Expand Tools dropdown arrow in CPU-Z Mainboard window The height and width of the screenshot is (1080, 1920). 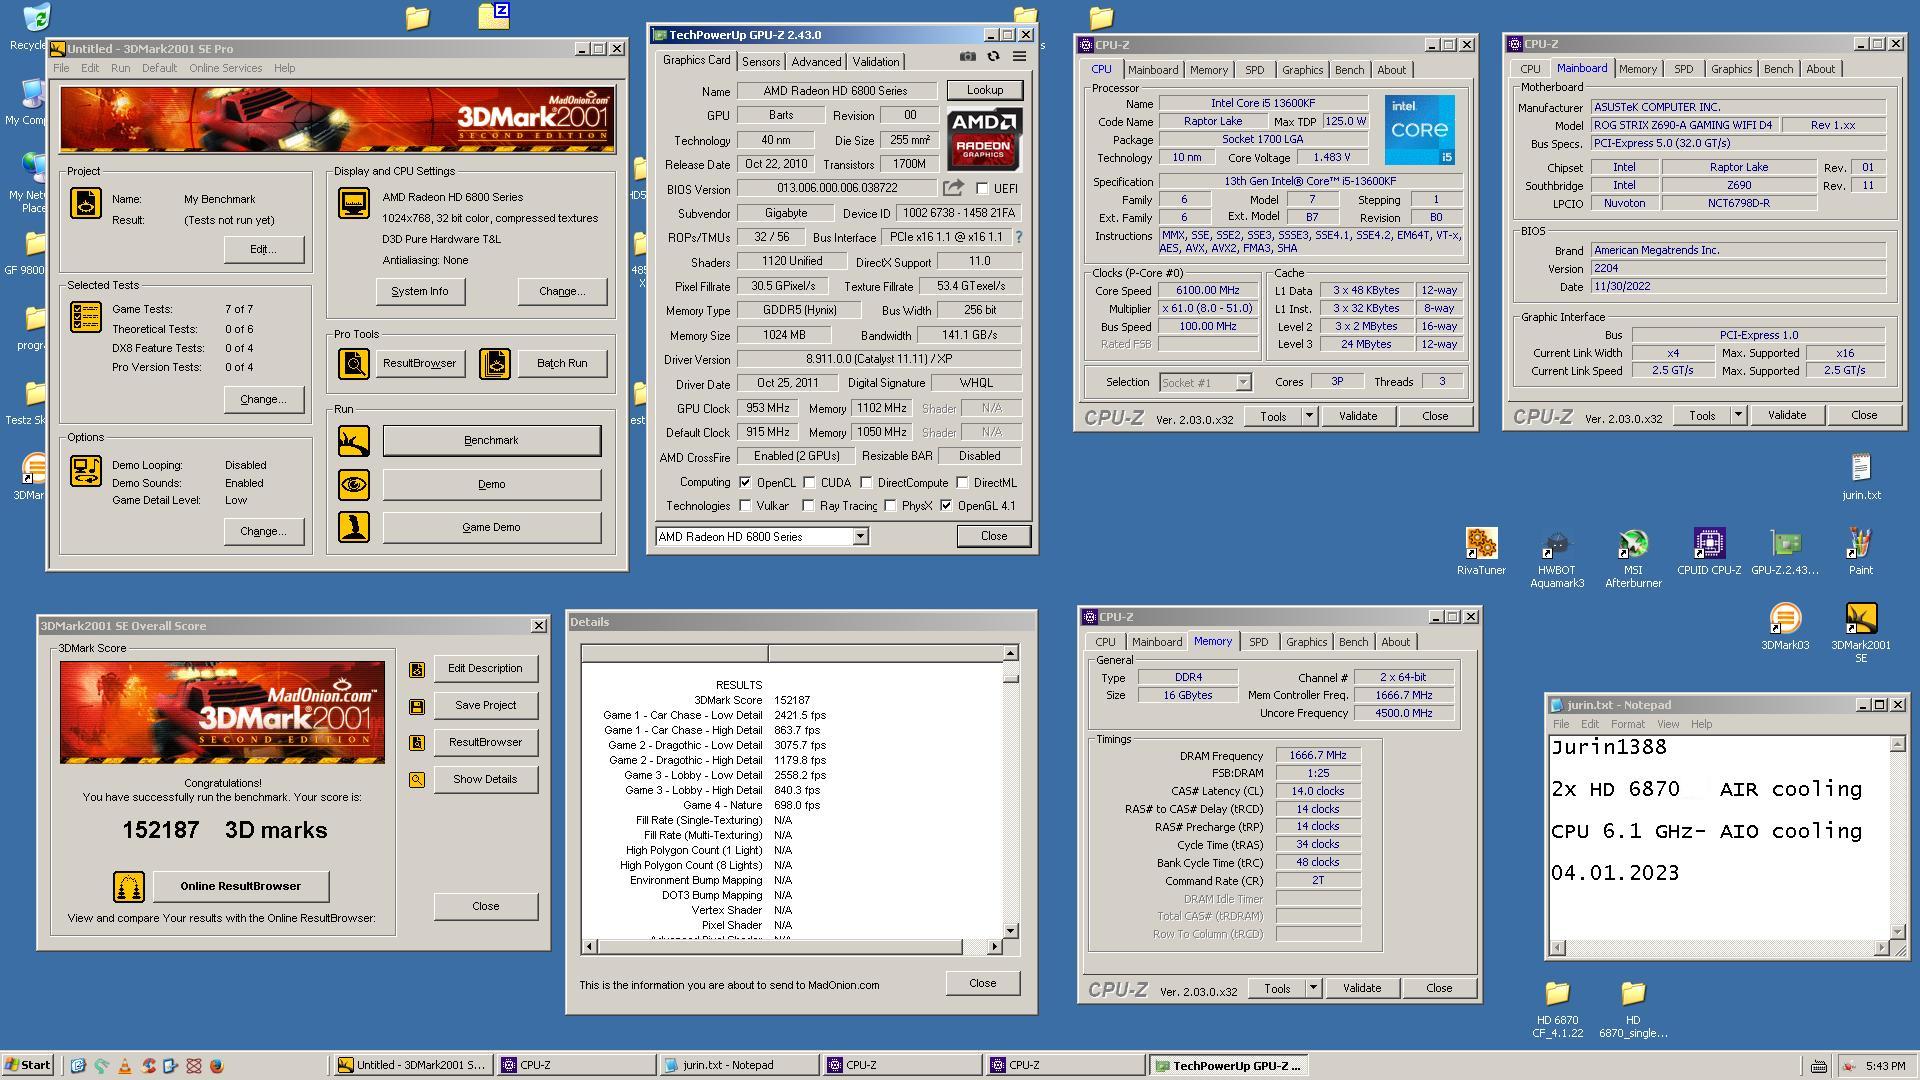[x=1738, y=415]
